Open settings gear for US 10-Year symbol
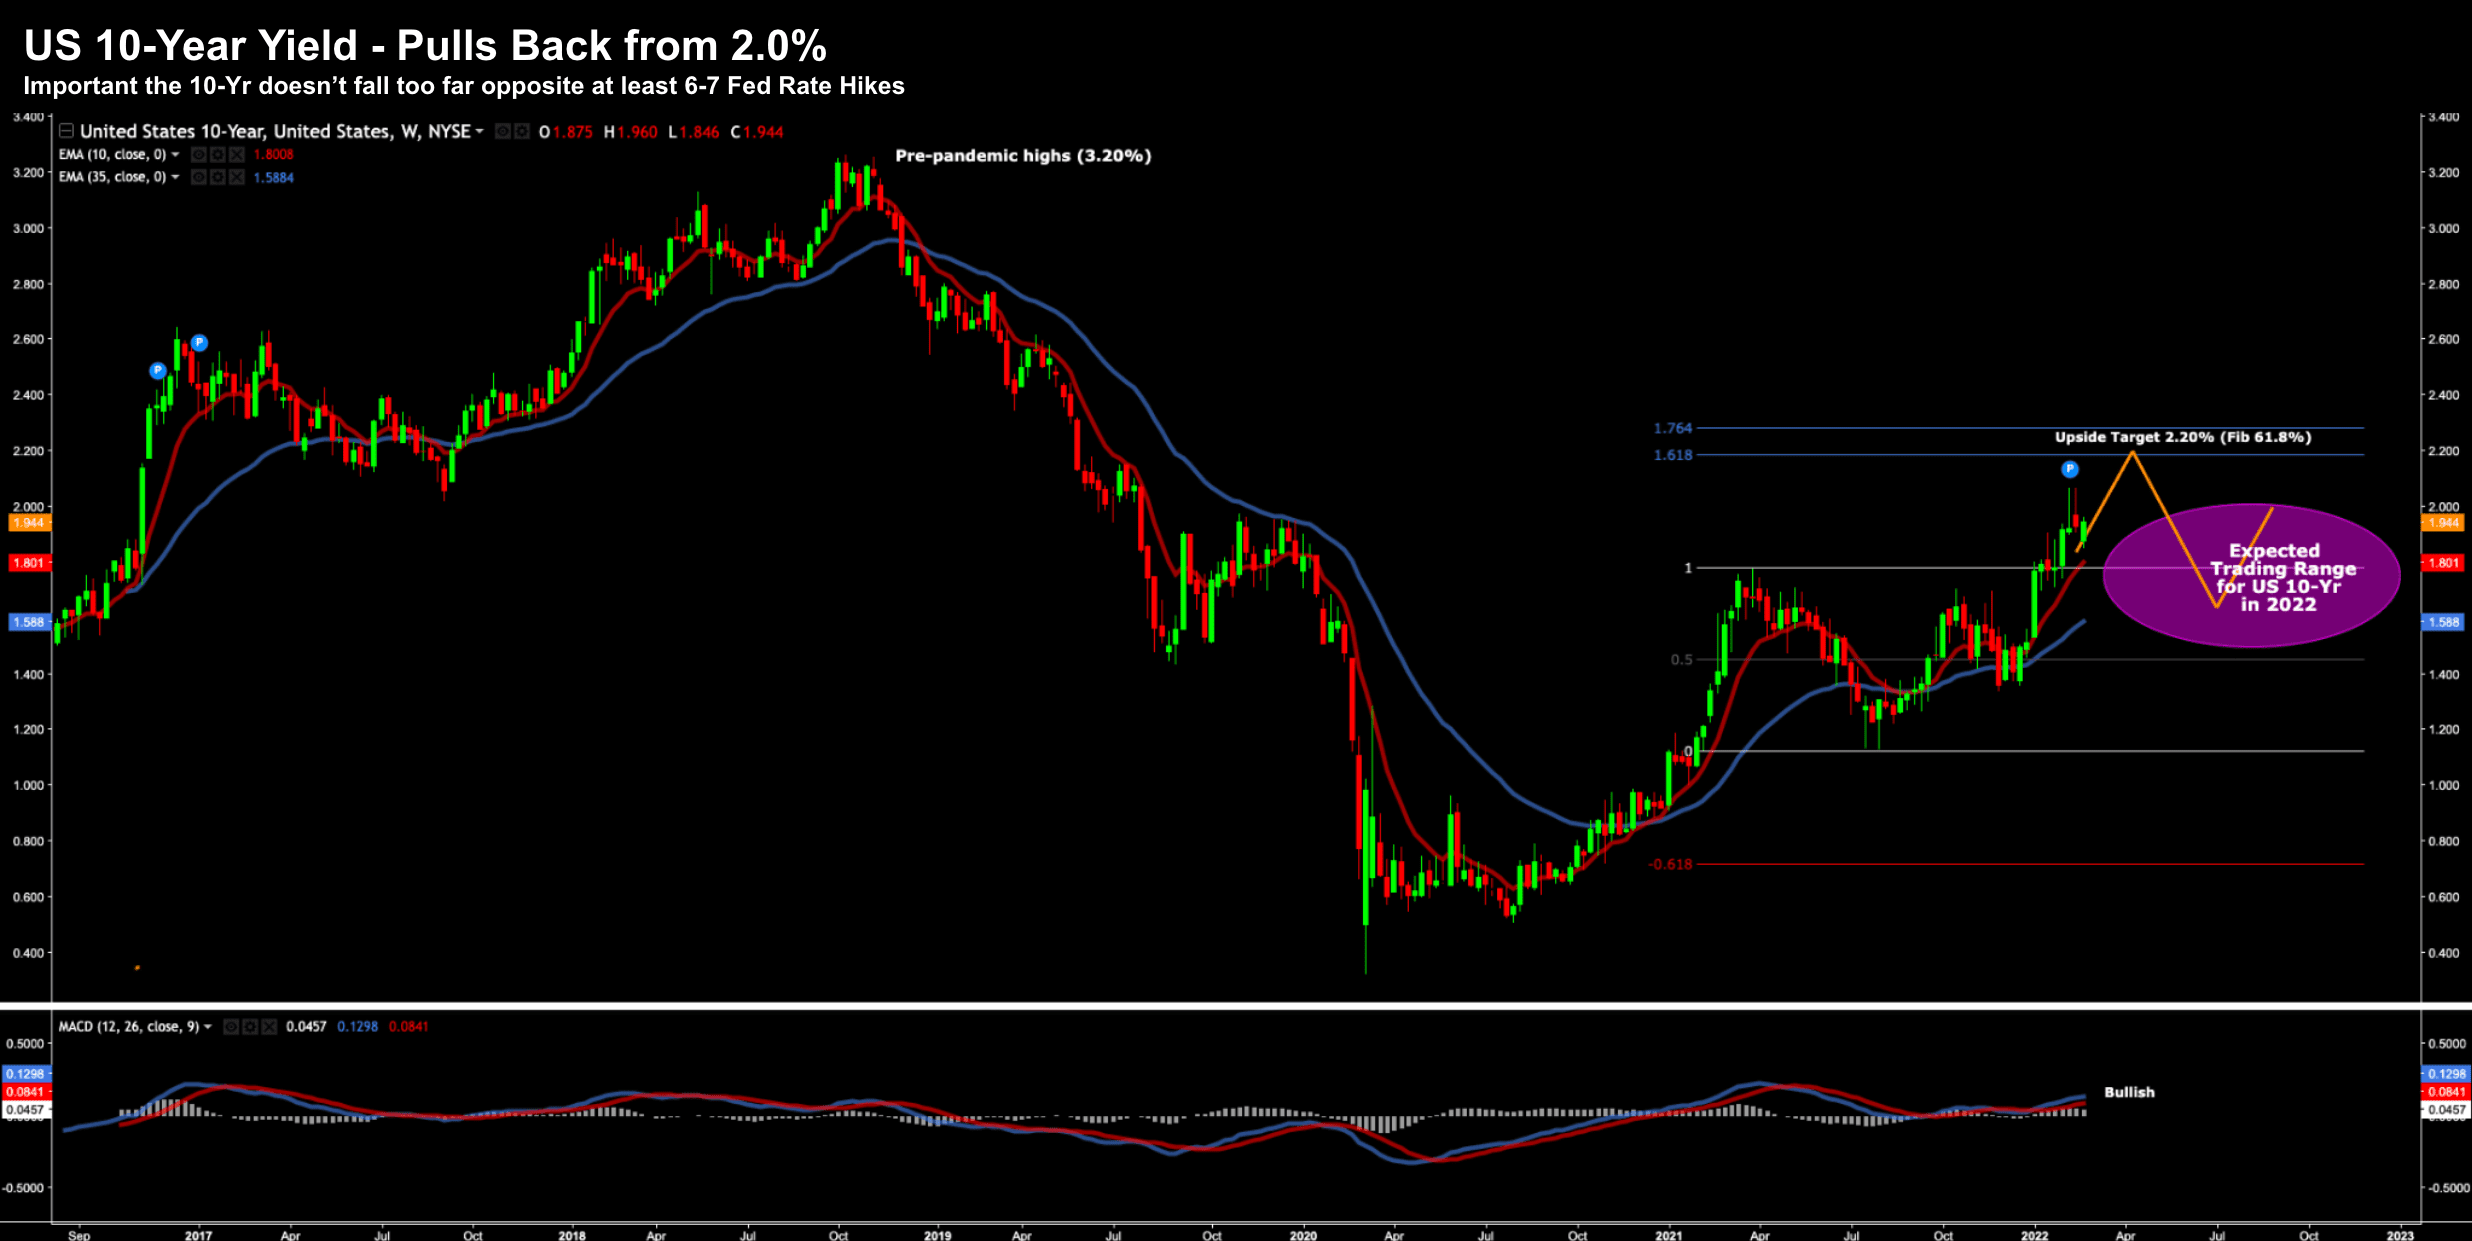The height and width of the screenshot is (1241, 2472). point(522,131)
